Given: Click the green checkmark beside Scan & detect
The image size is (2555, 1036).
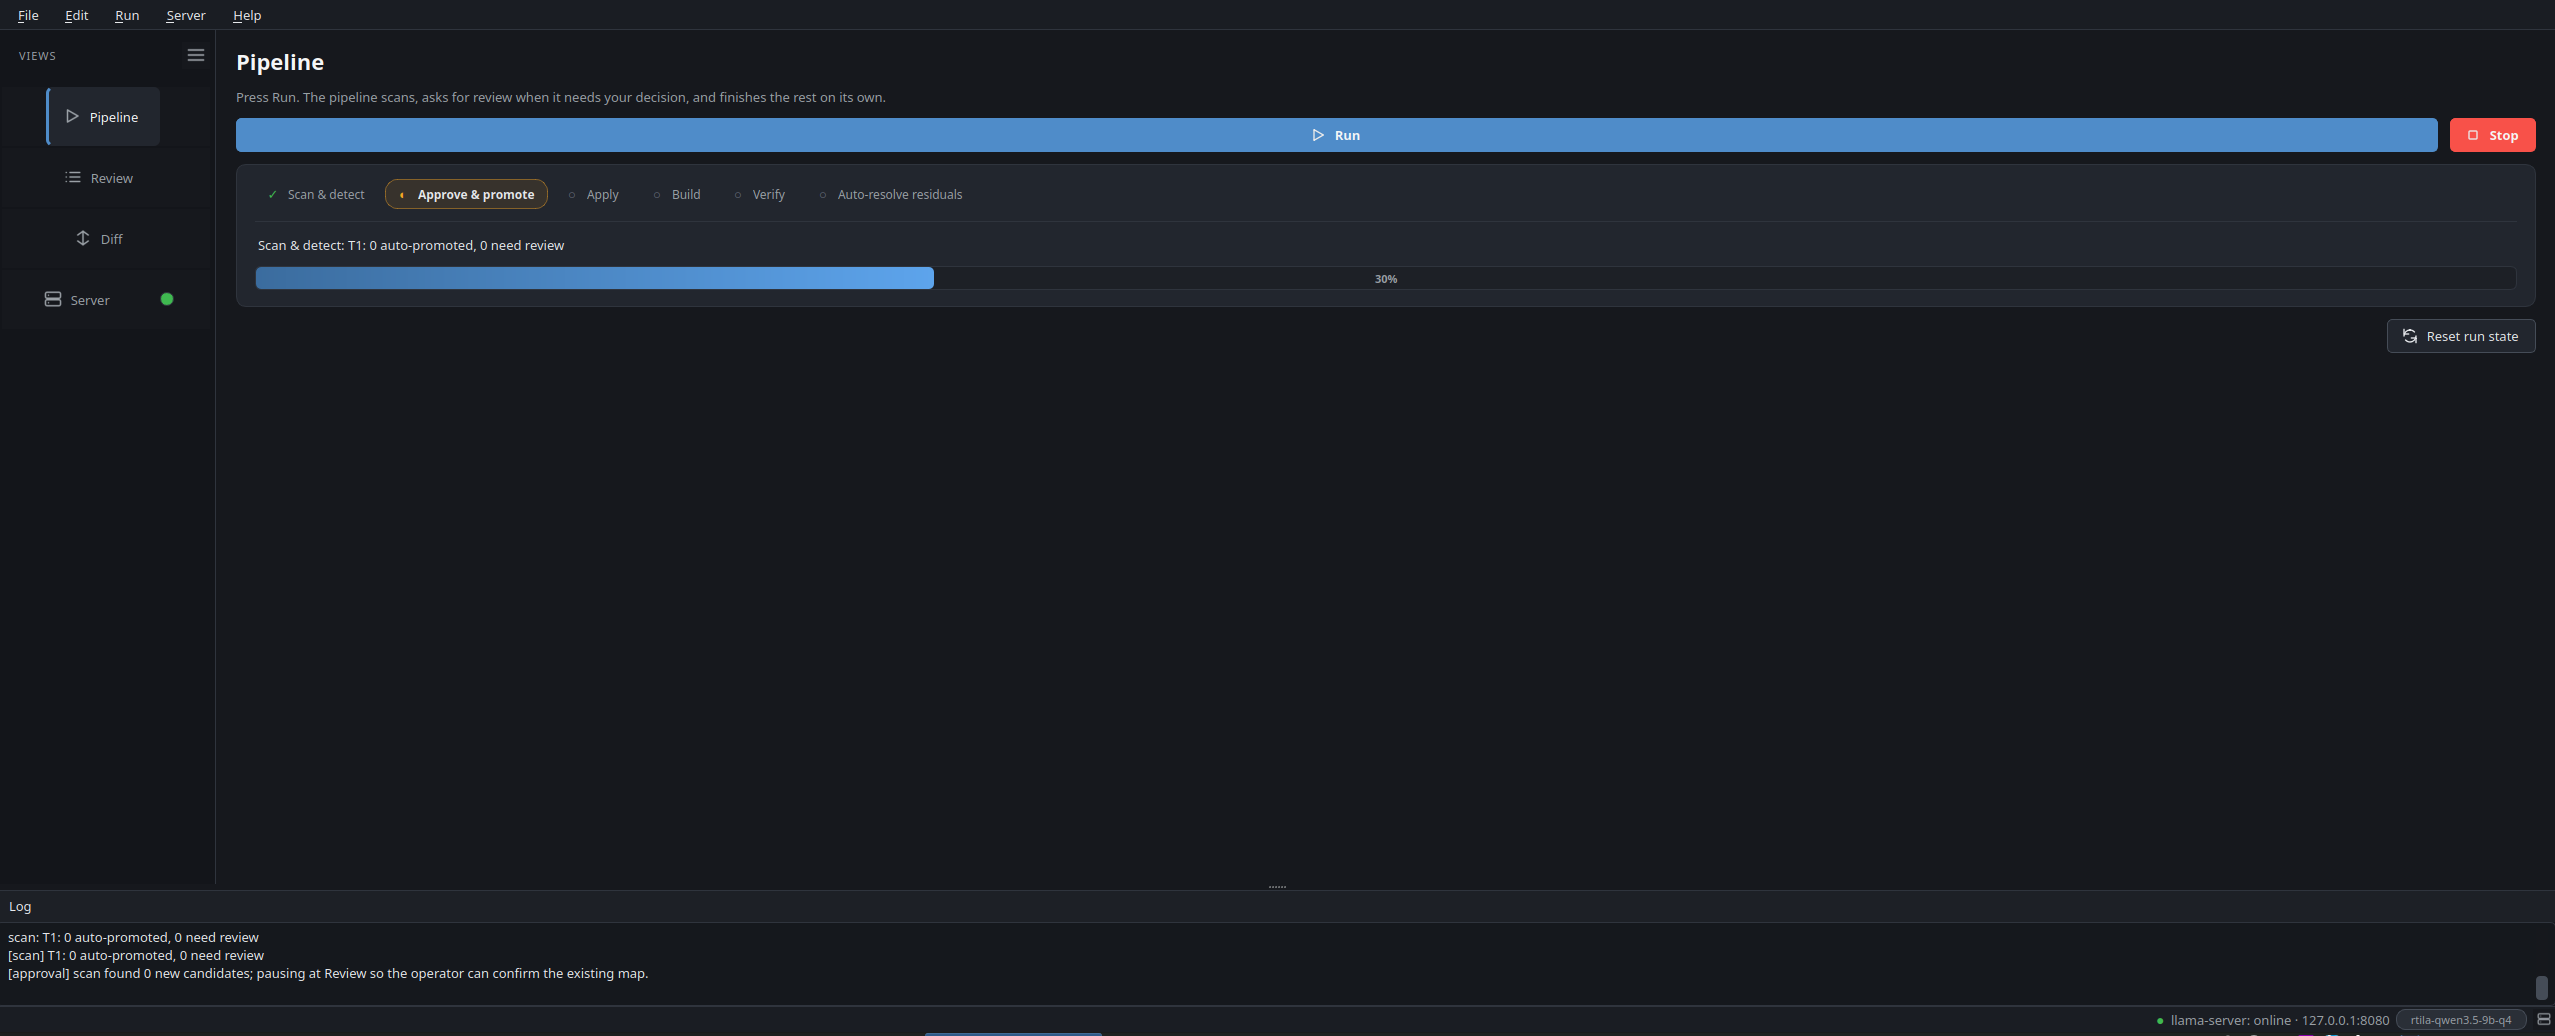Looking at the screenshot, I should coord(272,194).
